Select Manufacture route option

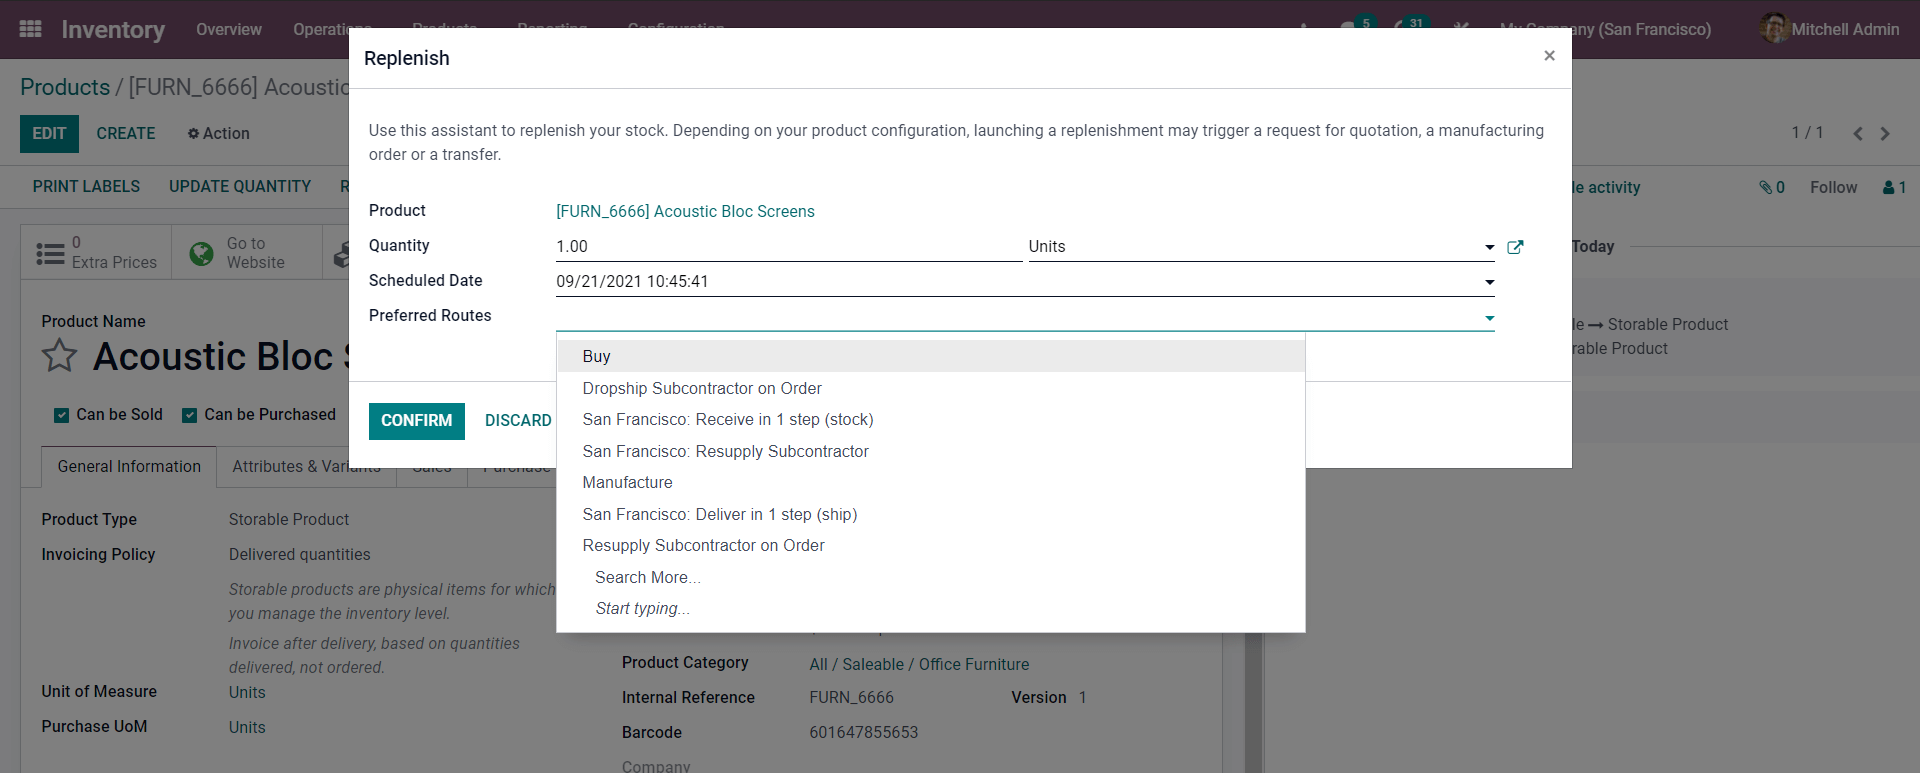pos(931,482)
